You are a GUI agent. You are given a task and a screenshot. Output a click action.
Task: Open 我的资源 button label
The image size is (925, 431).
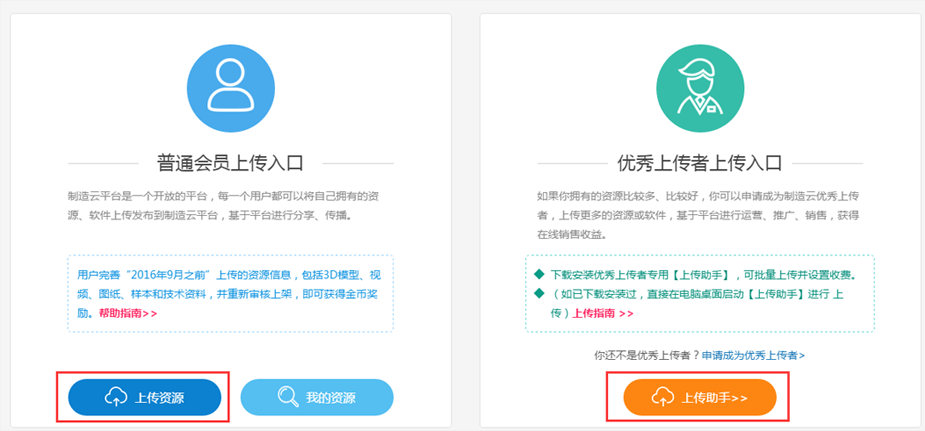(x=330, y=398)
